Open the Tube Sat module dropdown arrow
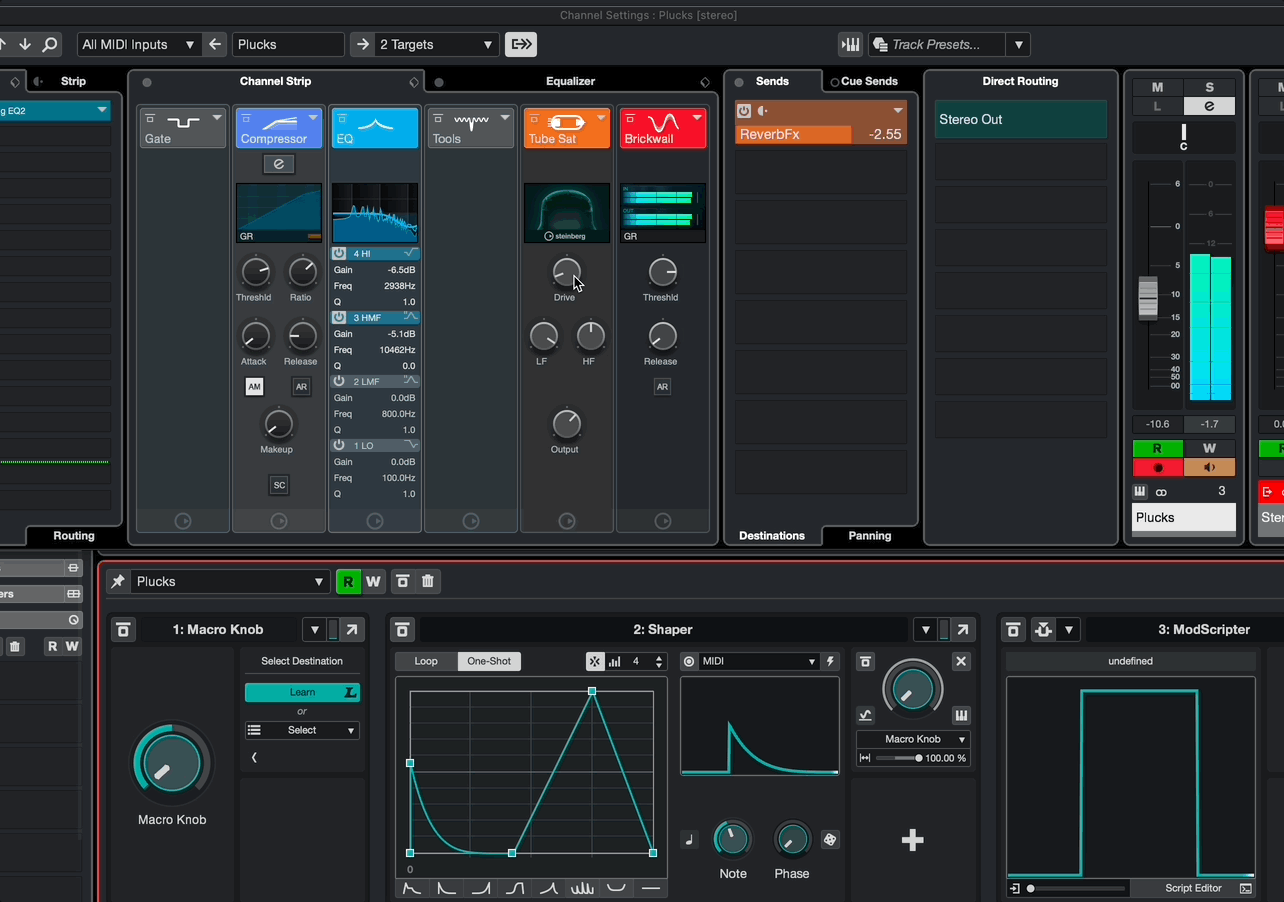This screenshot has width=1284, height=902. pos(601,118)
